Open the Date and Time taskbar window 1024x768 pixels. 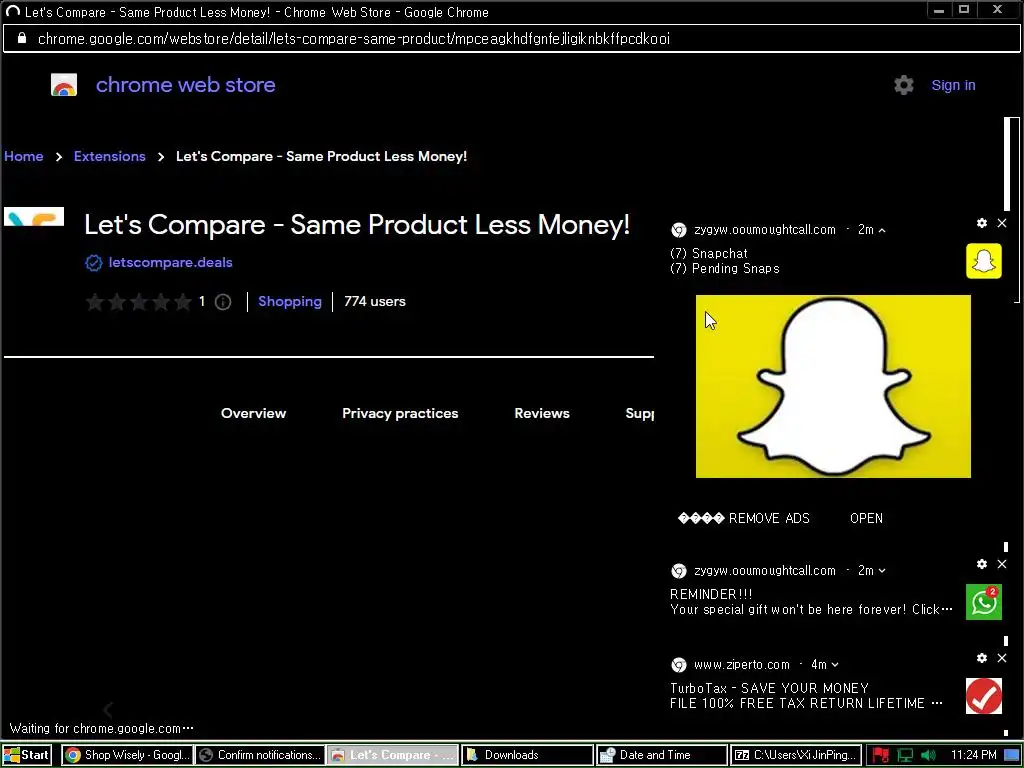662,755
